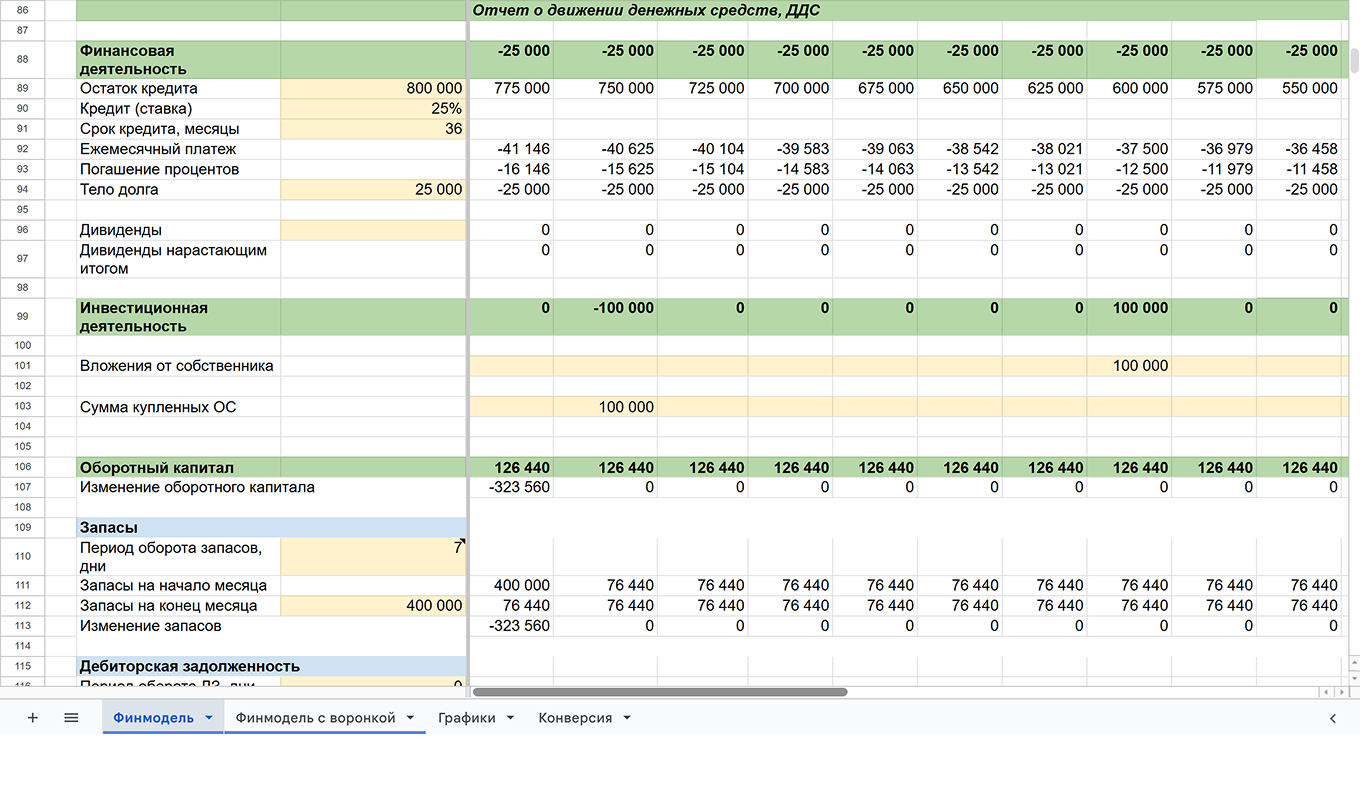This screenshot has height=785, width=1360.
Task: Select row header 112
Action: [23, 605]
